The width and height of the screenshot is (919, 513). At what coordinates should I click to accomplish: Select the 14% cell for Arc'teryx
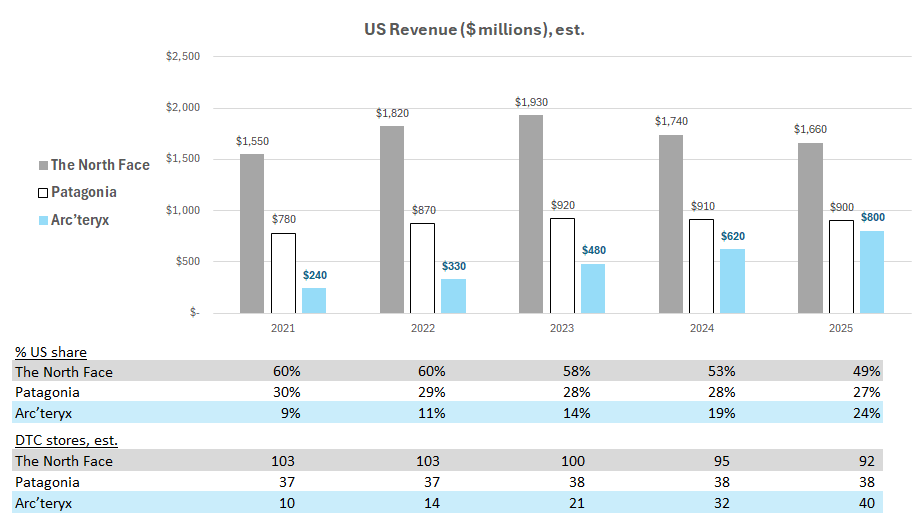click(577, 413)
